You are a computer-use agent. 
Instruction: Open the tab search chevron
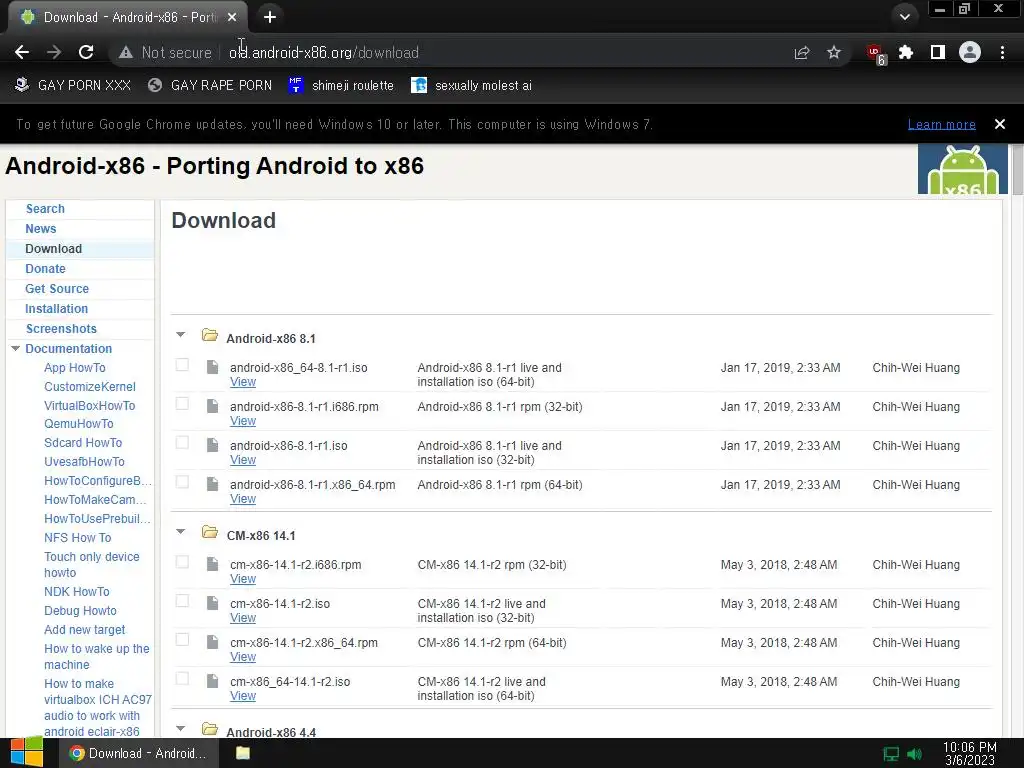(x=904, y=17)
